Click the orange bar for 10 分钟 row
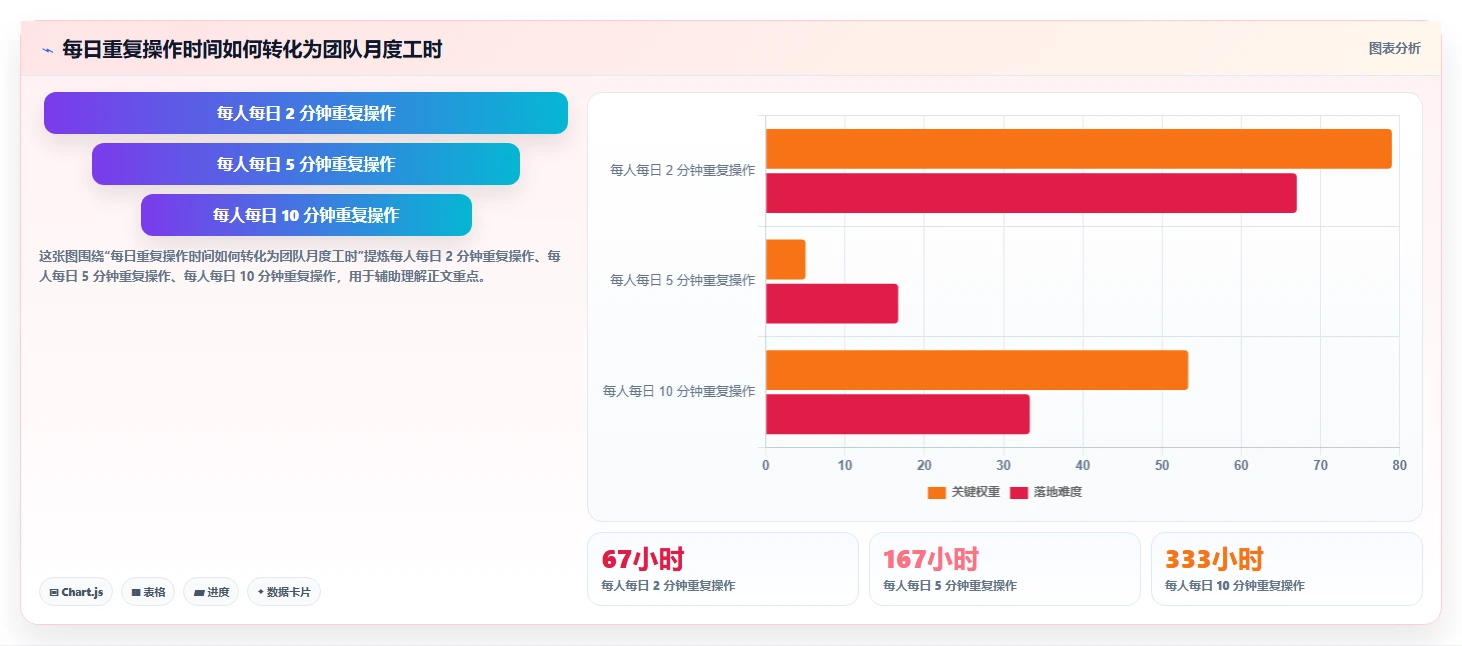1462x646 pixels. (977, 370)
